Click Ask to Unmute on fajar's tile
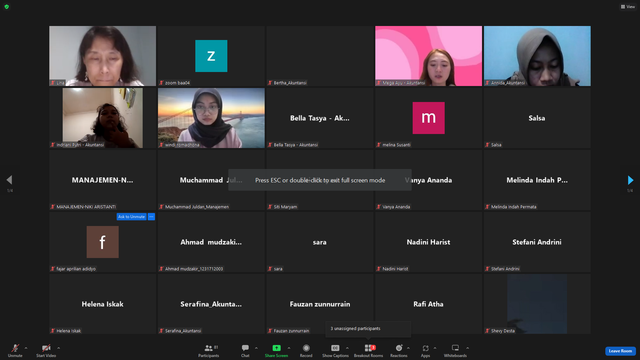The image size is (640, 360). 131,217
